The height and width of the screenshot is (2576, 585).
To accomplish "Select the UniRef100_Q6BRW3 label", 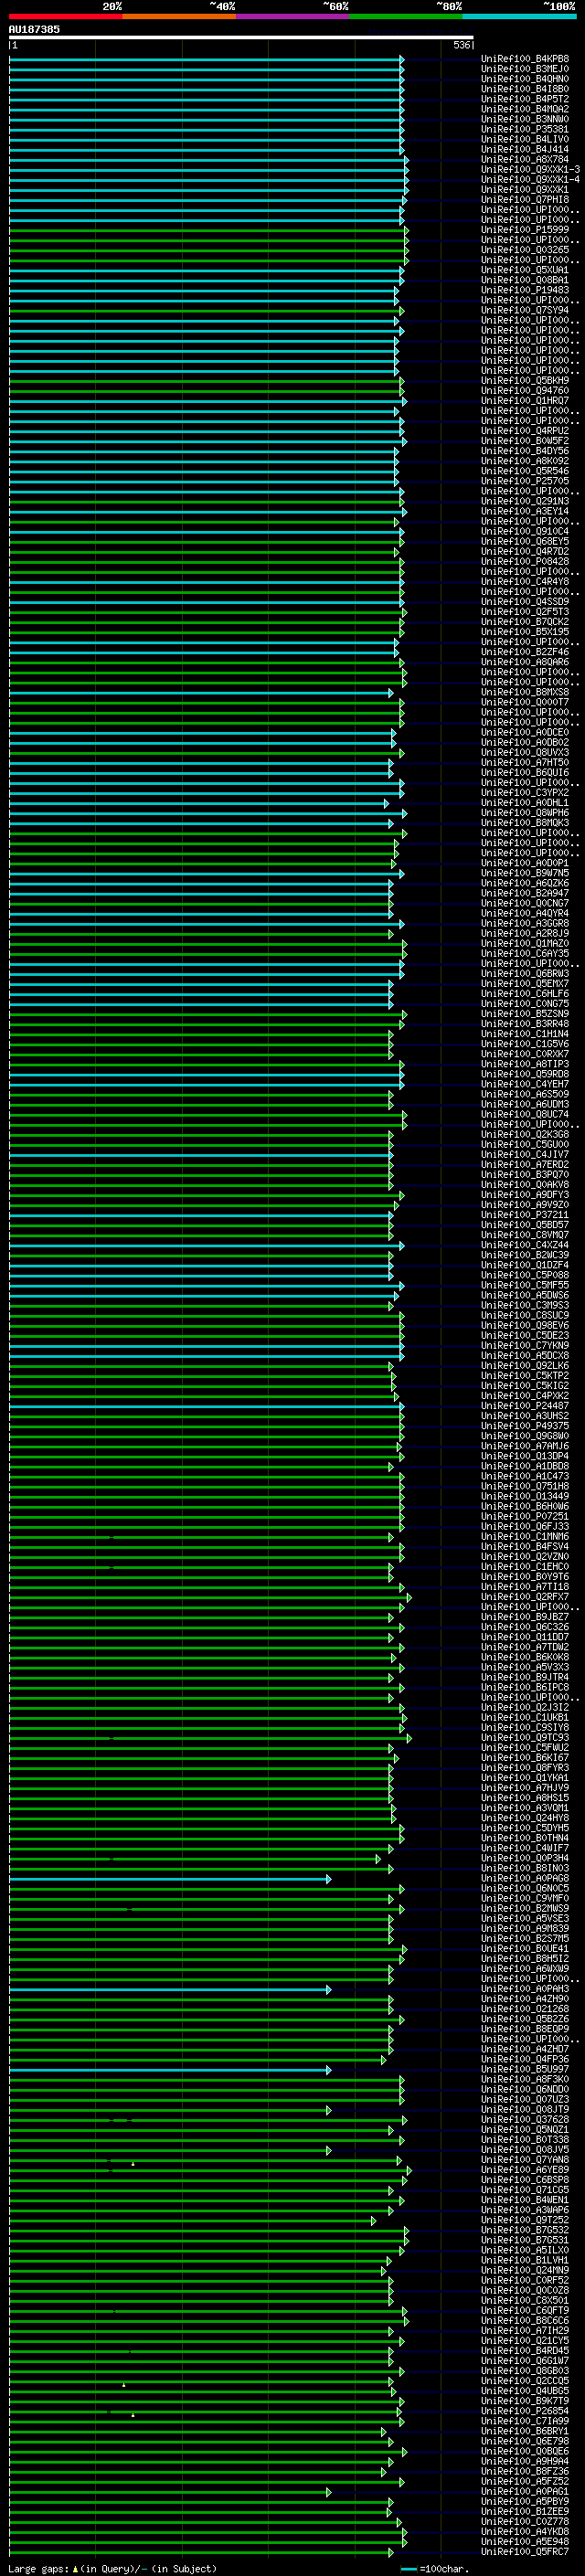I will click(x=524, y=974).
